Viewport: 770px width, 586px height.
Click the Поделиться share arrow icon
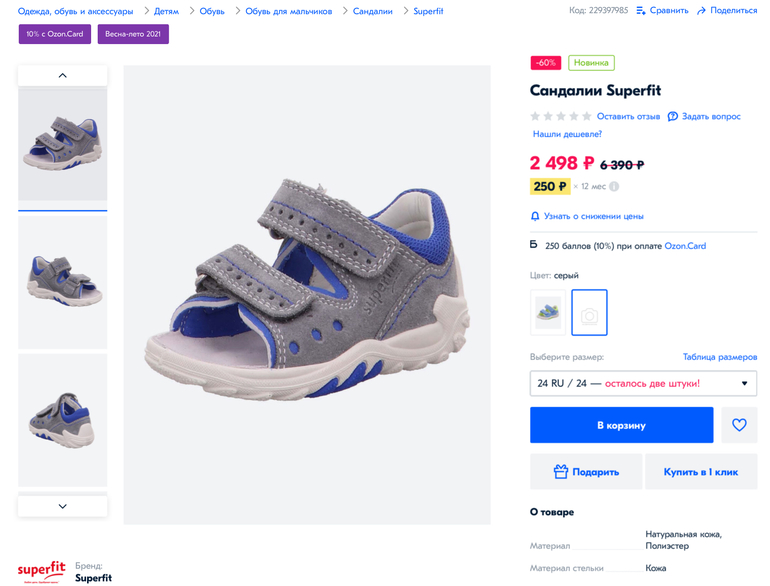click(x=702, y=11)
